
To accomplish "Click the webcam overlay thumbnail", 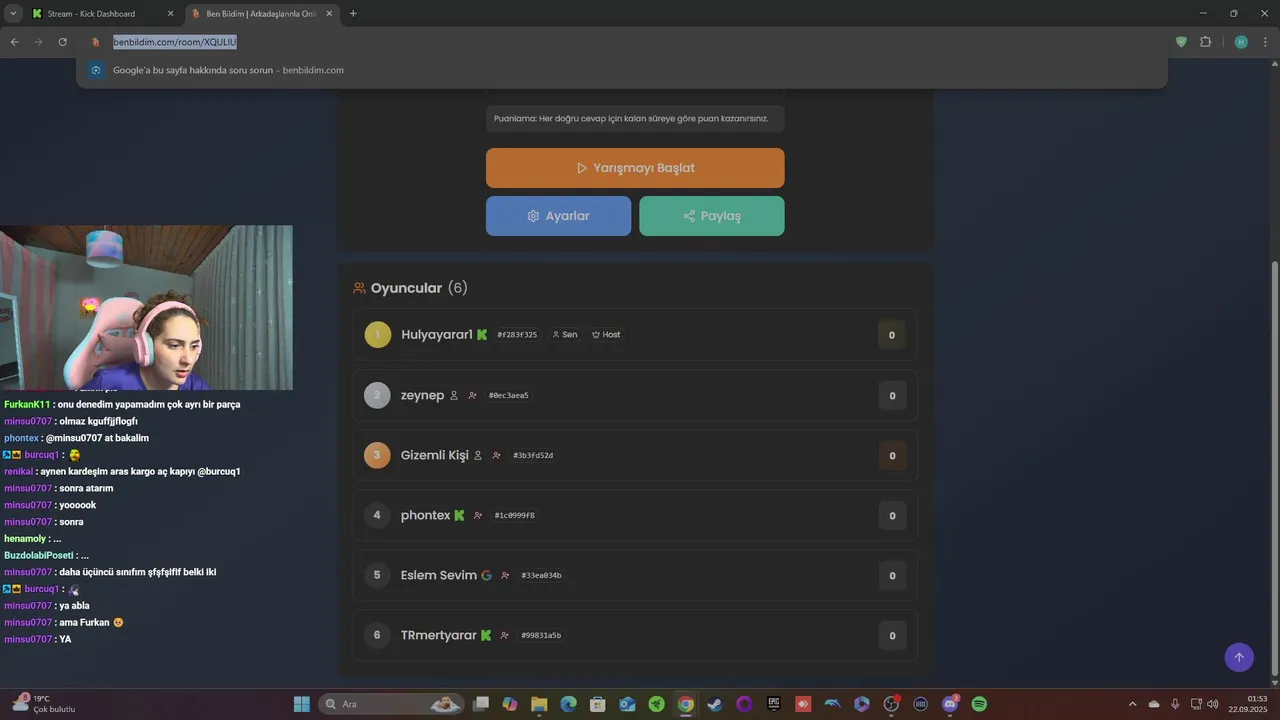I will [x=146, y=308].
